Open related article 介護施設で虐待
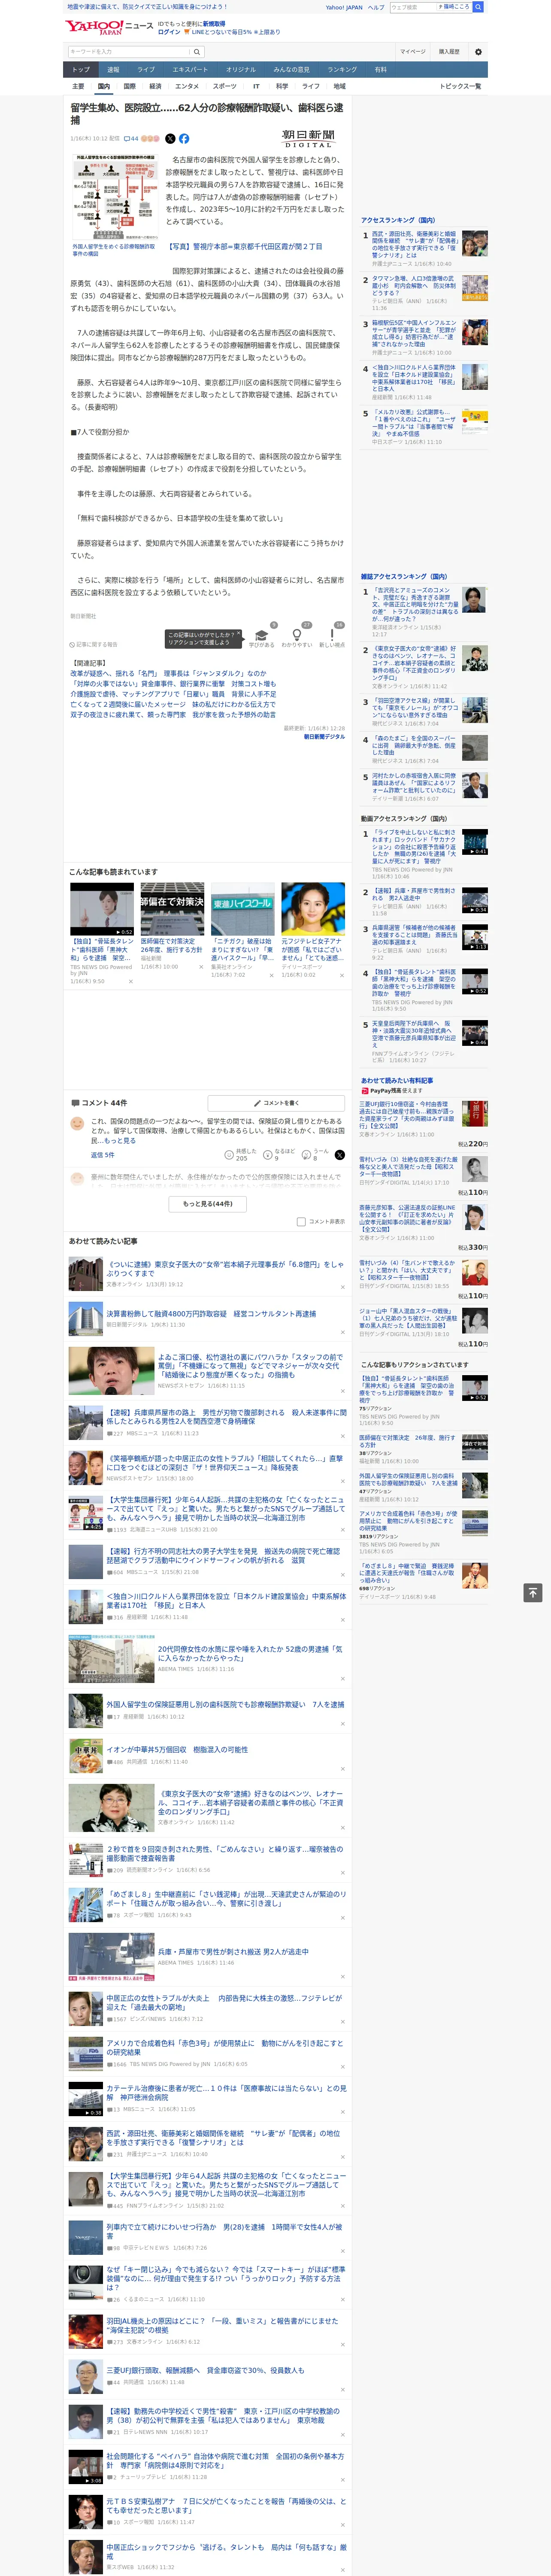The width and height of the screenshot is (551, 2576). pos(173,694)
